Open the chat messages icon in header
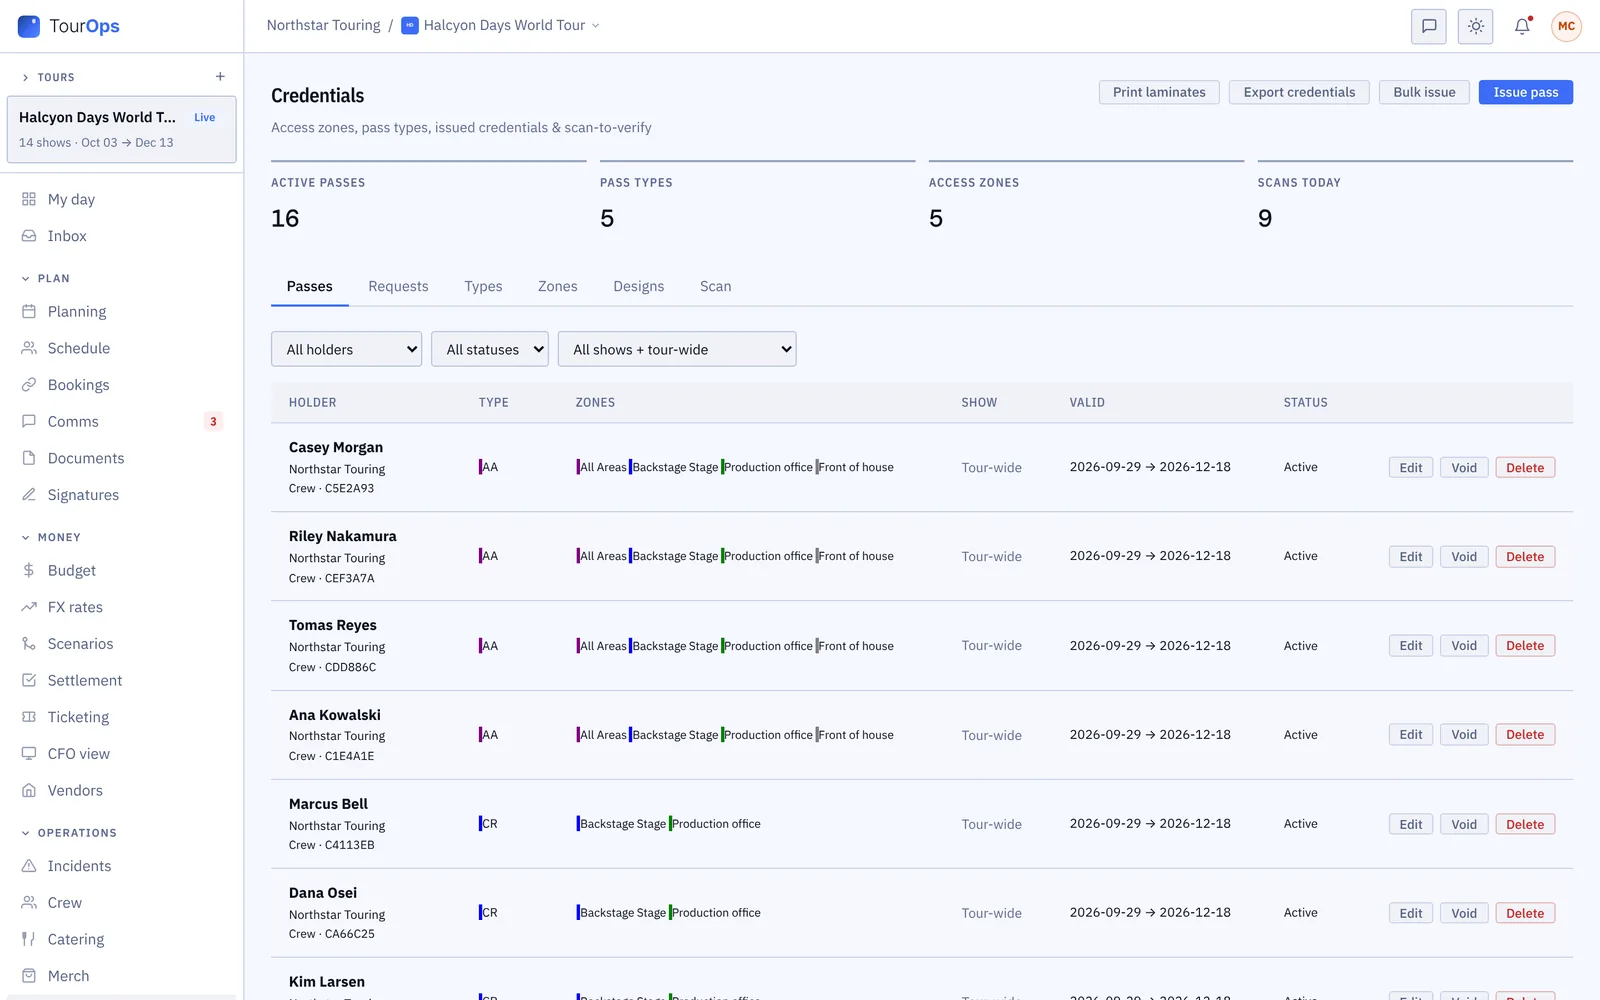This screenshot has height=1000, width=1600. click(x=1429, y=26)
